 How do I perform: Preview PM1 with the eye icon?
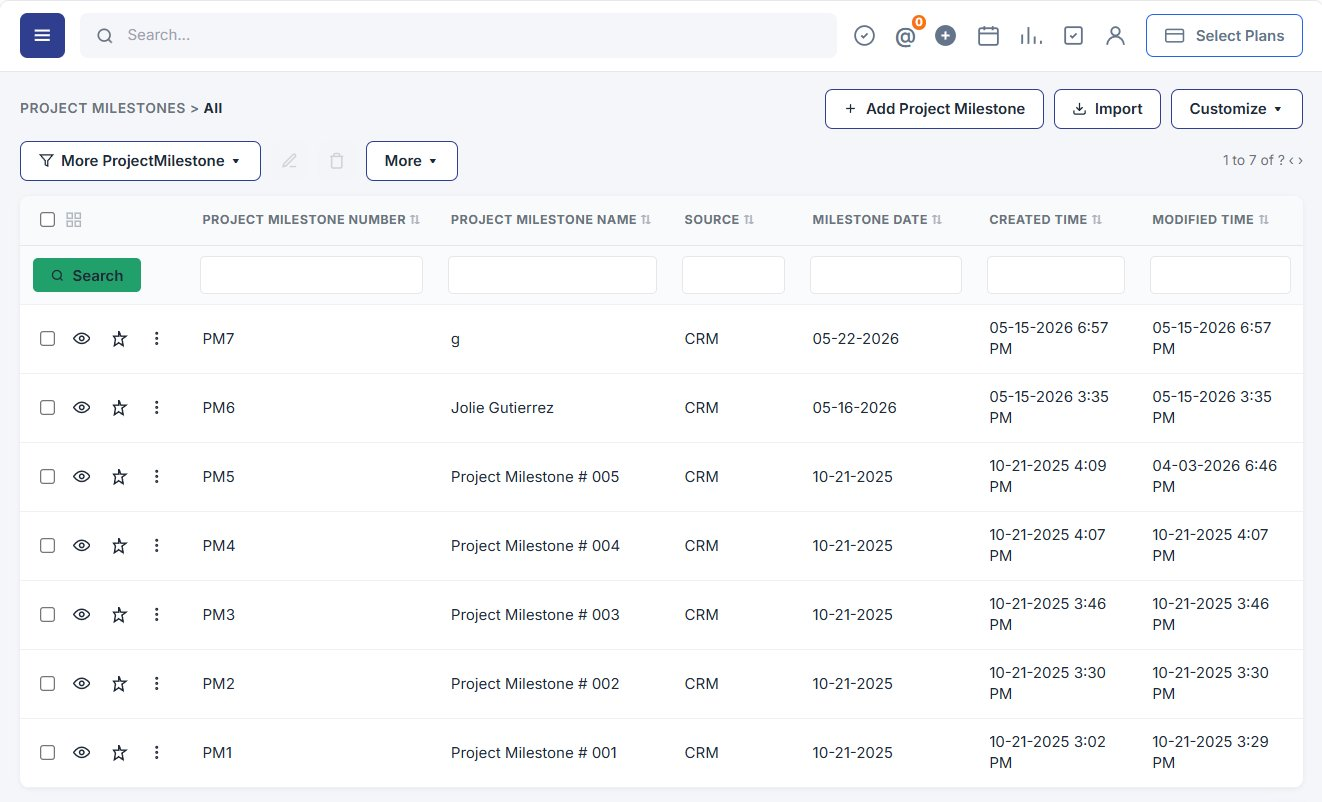tap(82, 753)
